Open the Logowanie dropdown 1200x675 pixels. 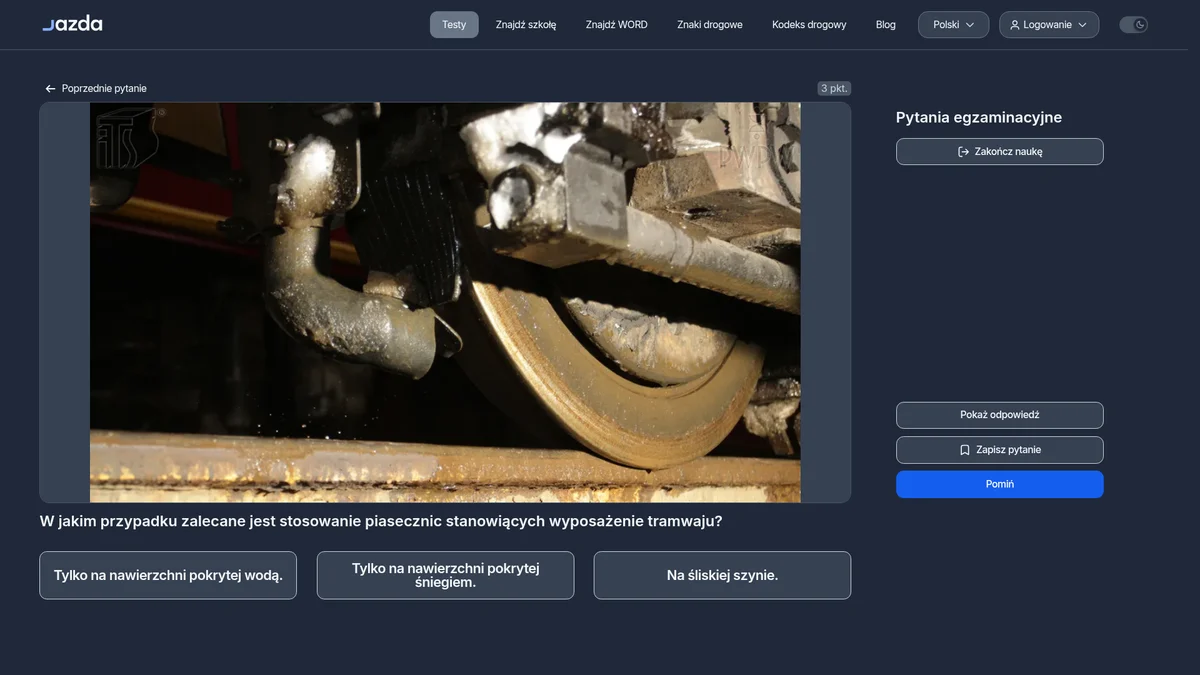coord(1049,25)
